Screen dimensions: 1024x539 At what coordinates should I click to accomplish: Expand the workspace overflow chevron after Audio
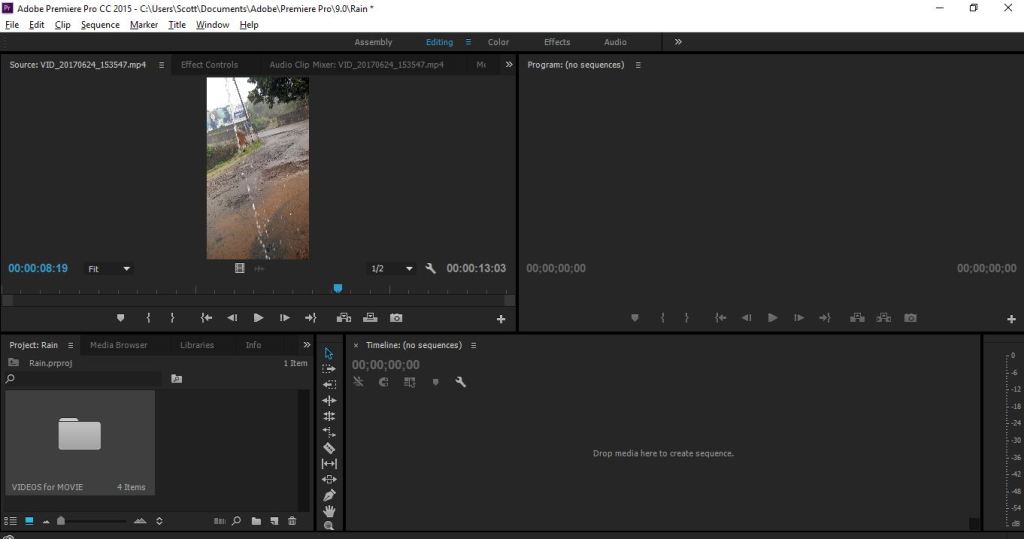(x=678, y=42)
